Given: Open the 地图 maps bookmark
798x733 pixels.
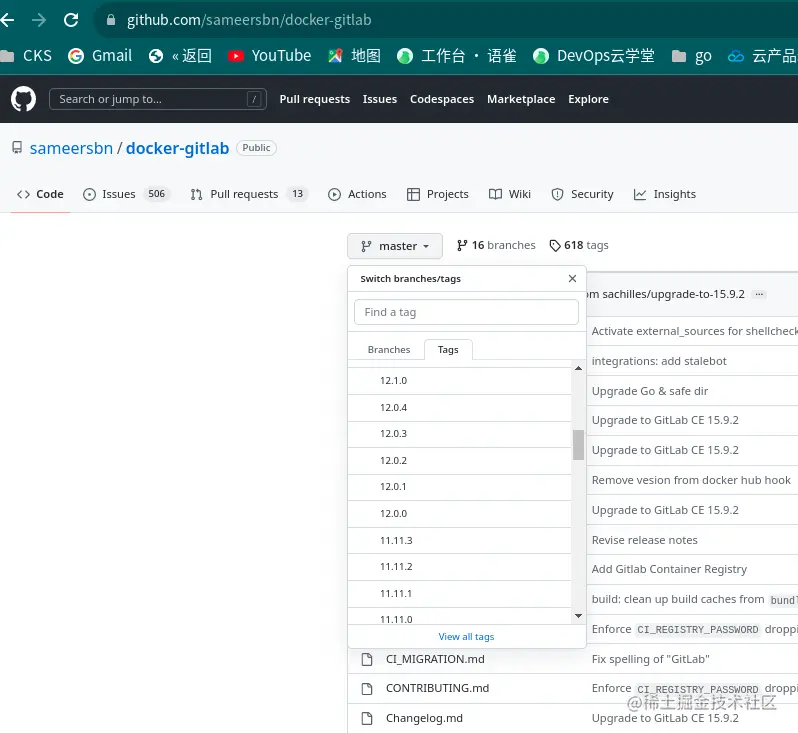Looking at the screenshot, I should click(x=354, y=55).
